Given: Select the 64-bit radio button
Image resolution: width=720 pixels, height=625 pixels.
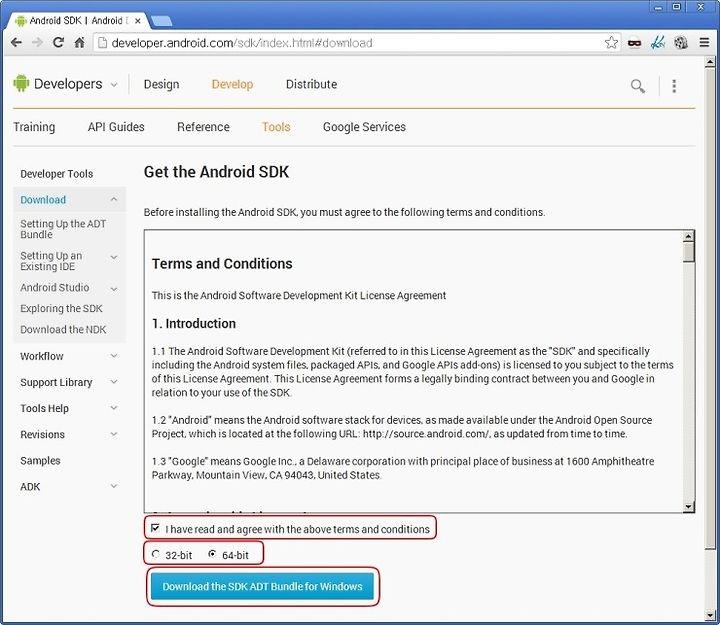Looking at the screenshot, I should [x=212, y=554].
